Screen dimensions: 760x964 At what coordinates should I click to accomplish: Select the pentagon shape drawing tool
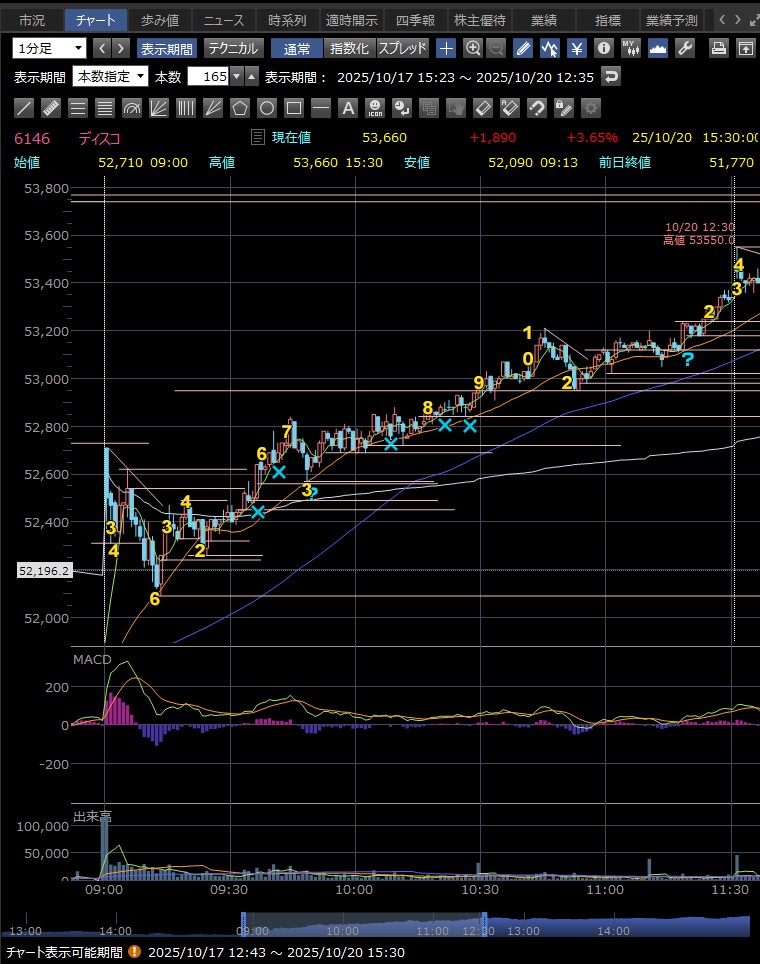(x=240, y=108)
